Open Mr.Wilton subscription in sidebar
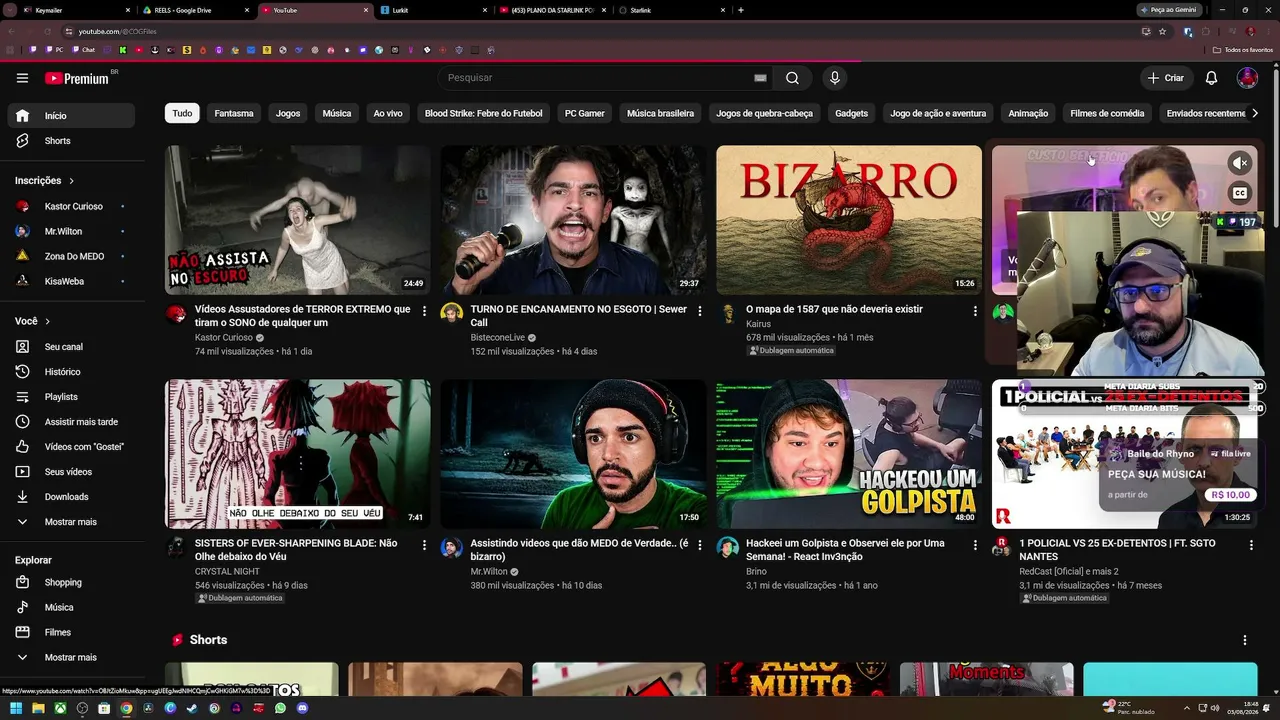 [70, 232]
